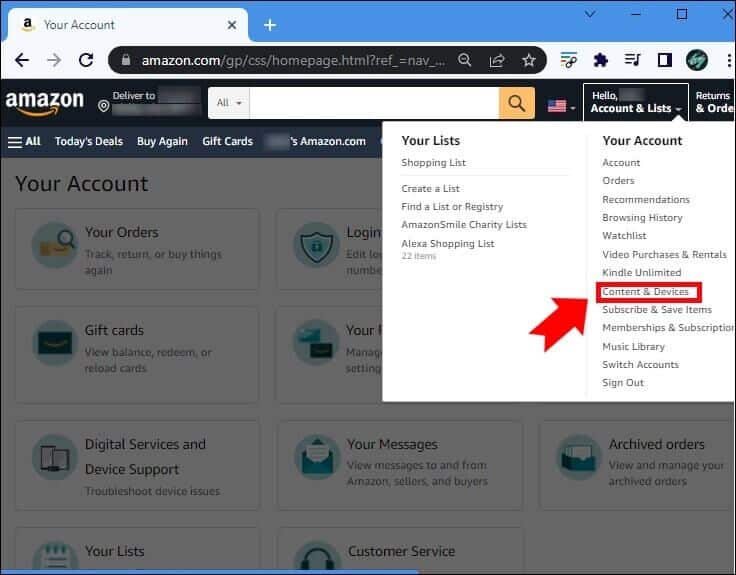Open Recommendations link
This screenshot has width=736, height=575.
[646, 199]
